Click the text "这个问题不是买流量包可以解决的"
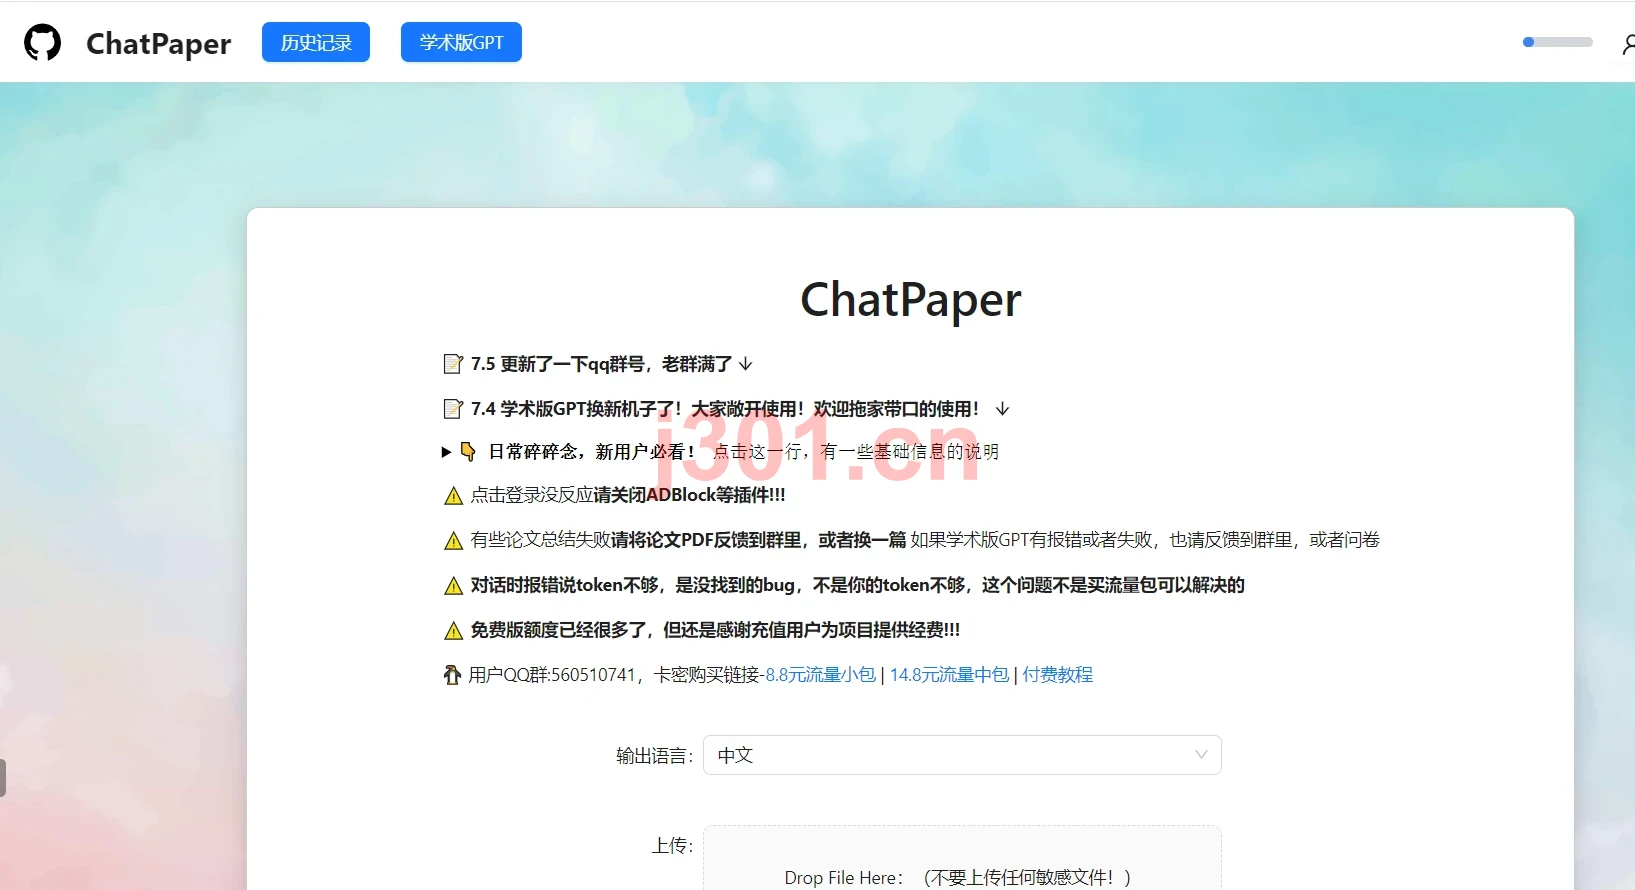 pos(1113,585)
